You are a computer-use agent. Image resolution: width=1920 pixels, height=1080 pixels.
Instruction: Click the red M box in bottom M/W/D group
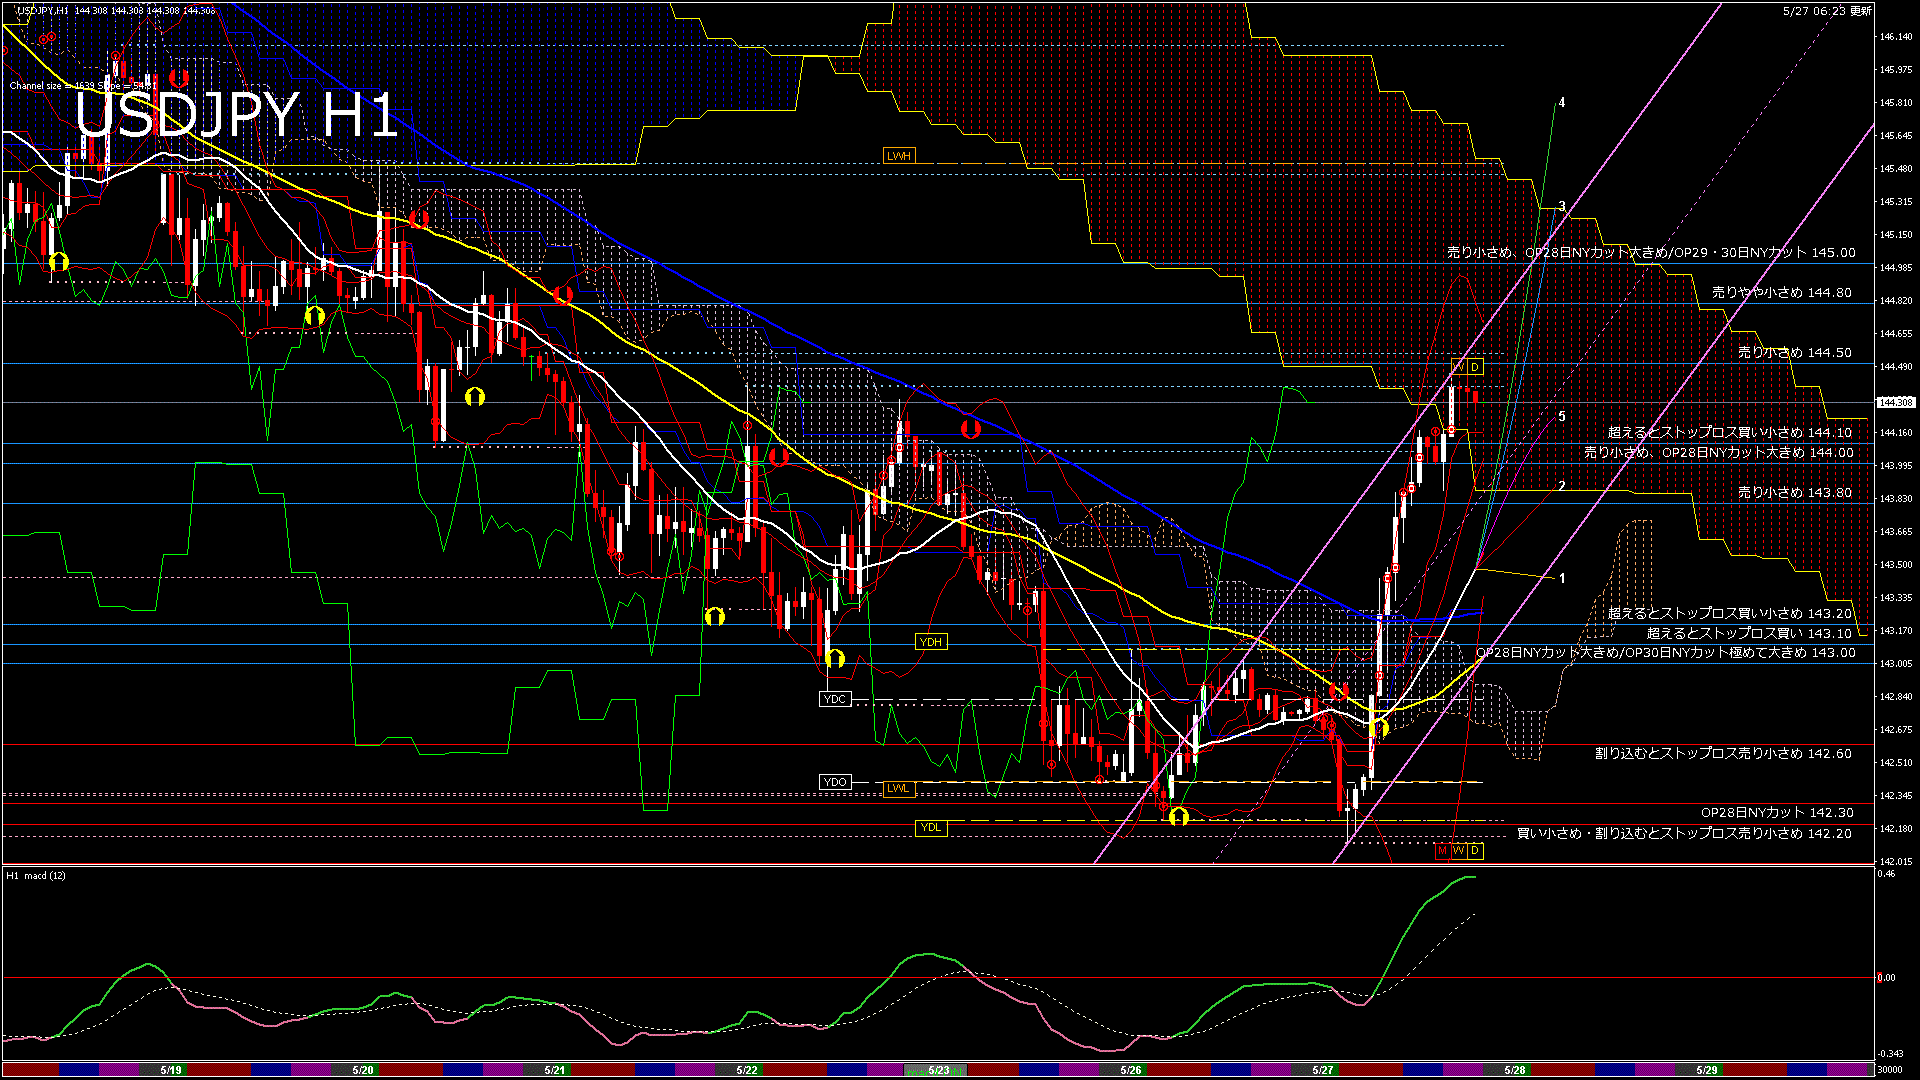tap(1442, 850)
